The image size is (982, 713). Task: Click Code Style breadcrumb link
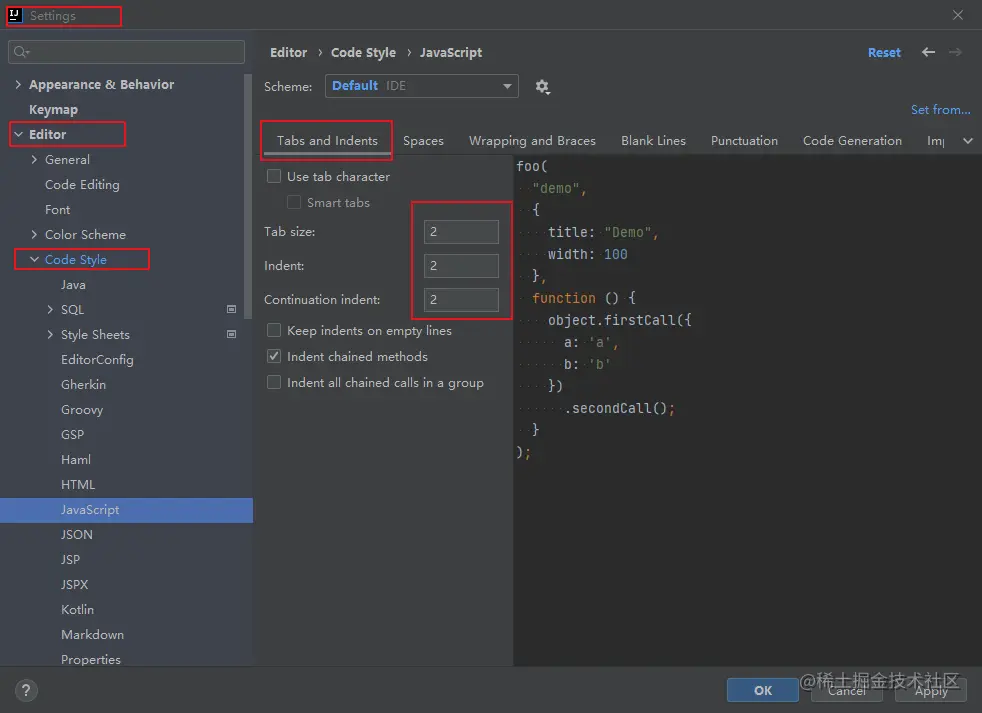point(363,53)
